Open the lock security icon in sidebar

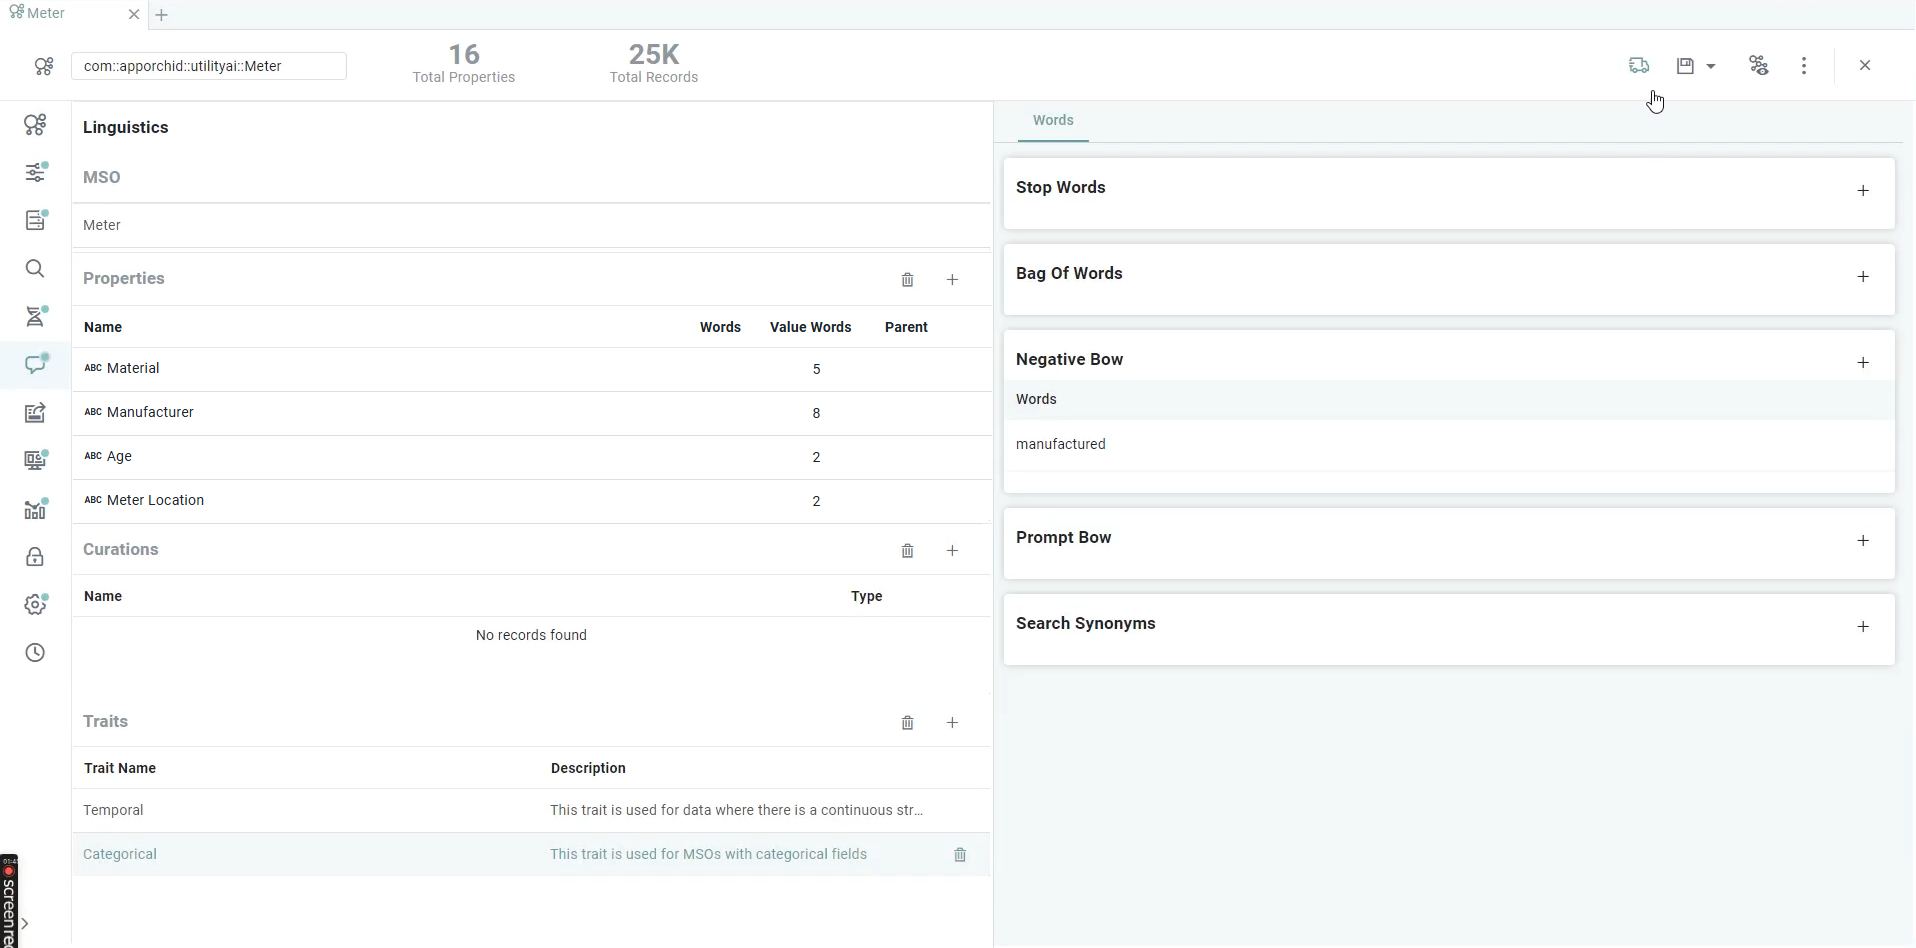[x=35, y=557]
